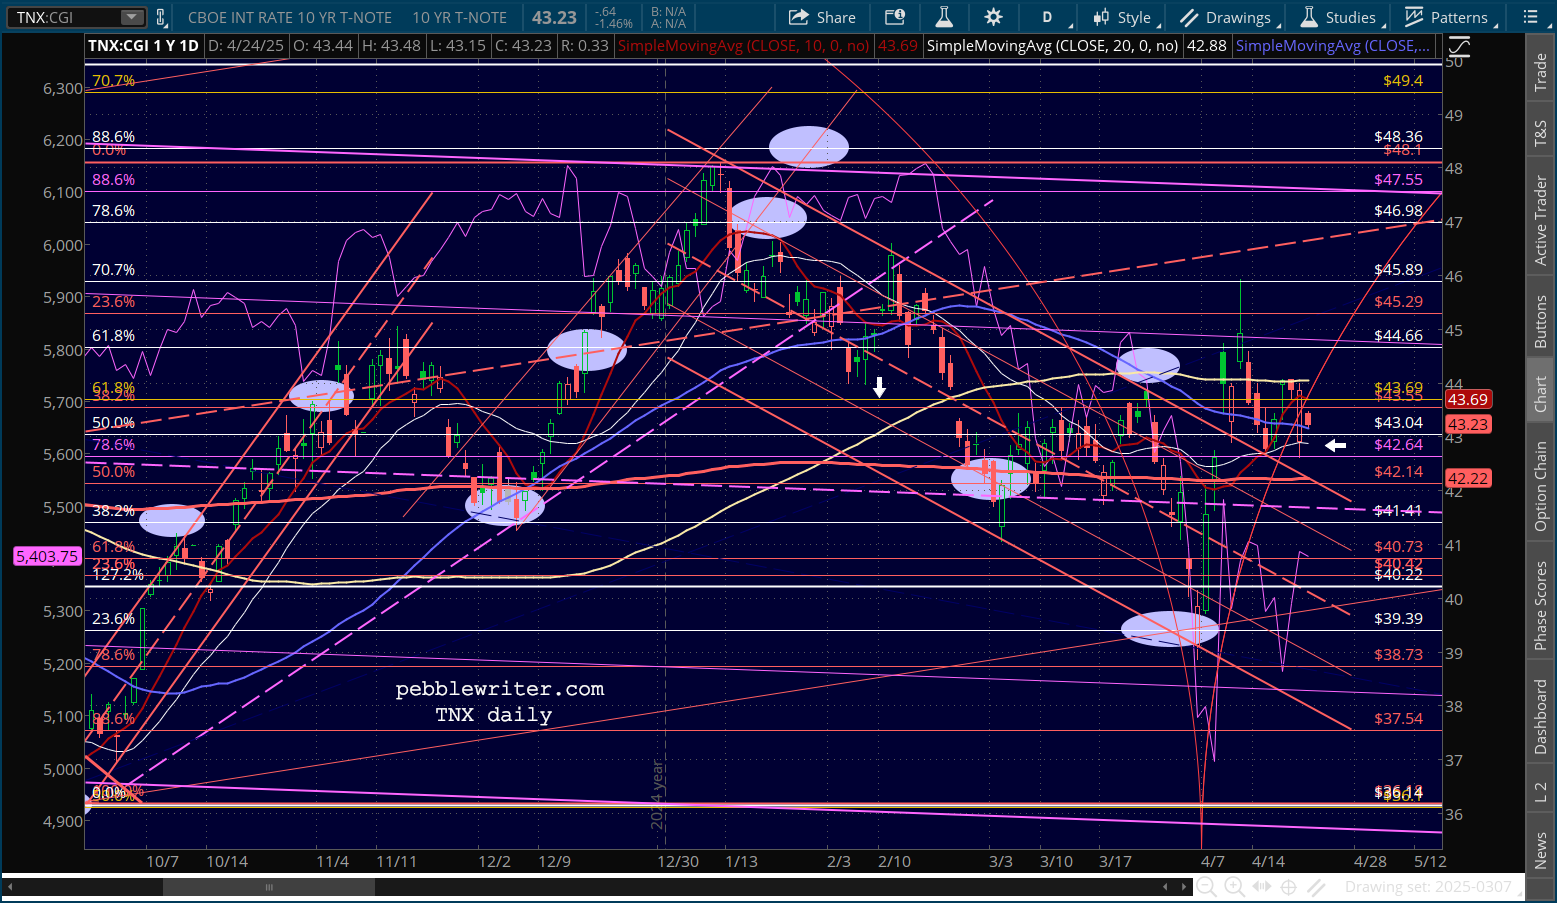Click the $46.98 Fibonacci level label
The image size is (1557, 903).
(1398, 210)
